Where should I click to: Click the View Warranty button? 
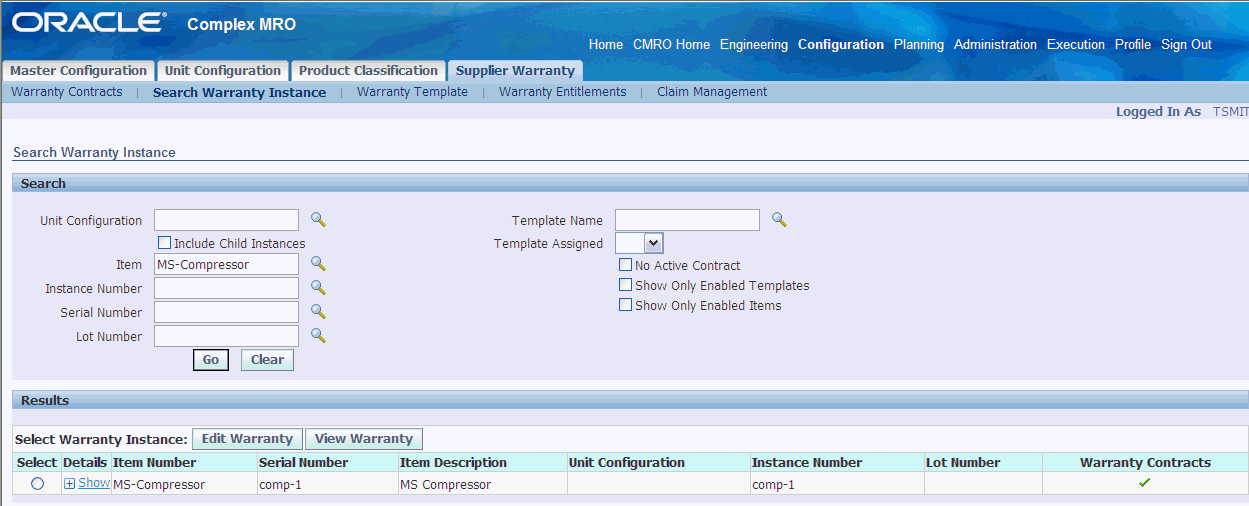point(364,439)
